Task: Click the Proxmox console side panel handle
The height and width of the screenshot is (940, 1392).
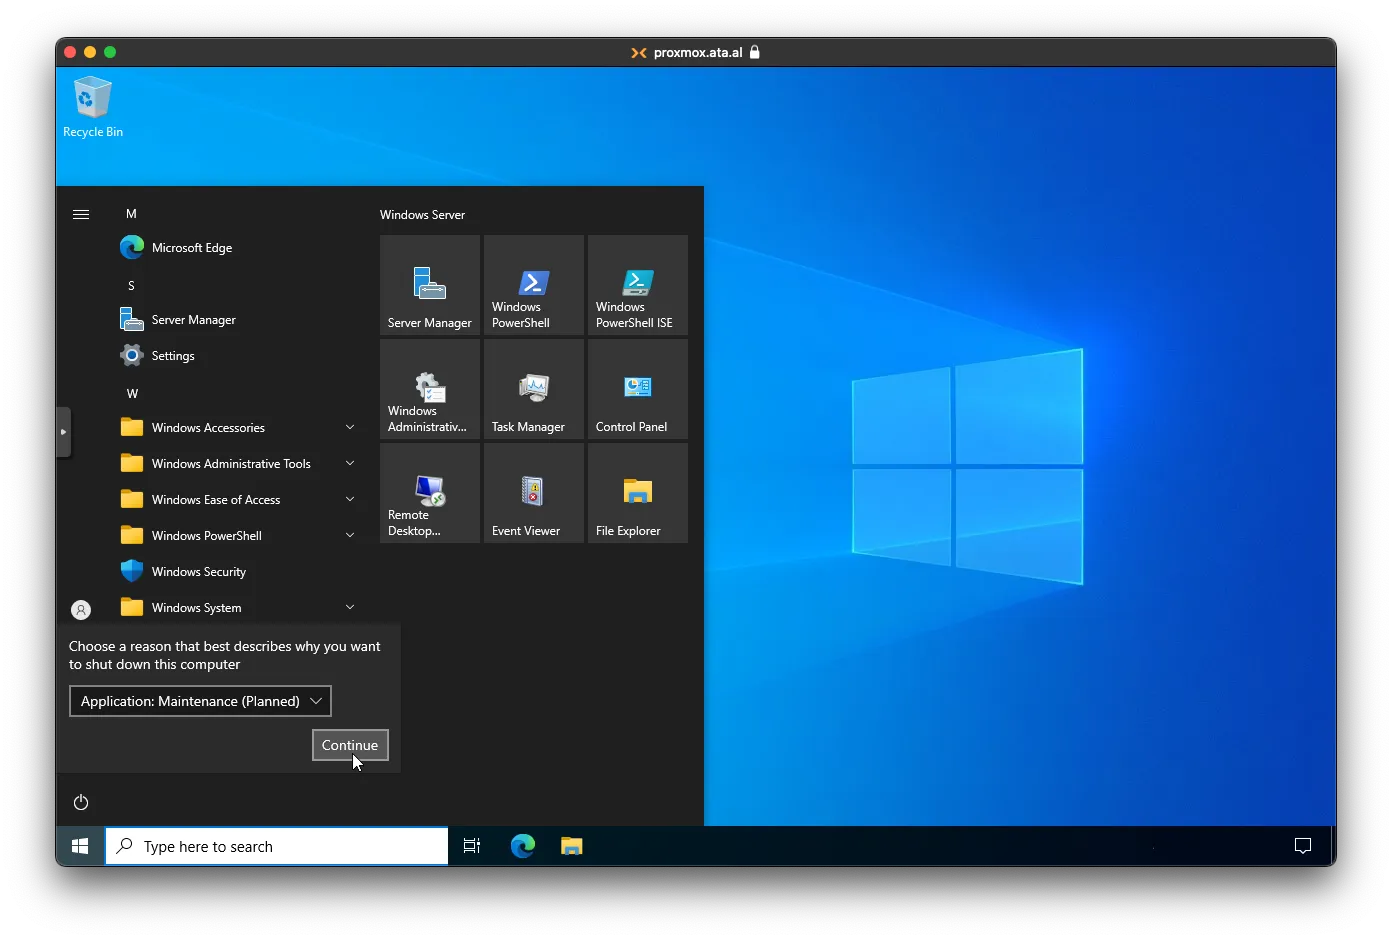Action: 63,432
